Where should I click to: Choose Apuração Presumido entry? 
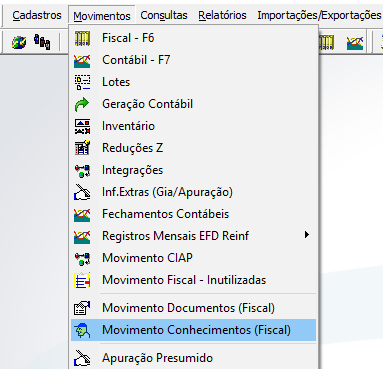[193, 358]
